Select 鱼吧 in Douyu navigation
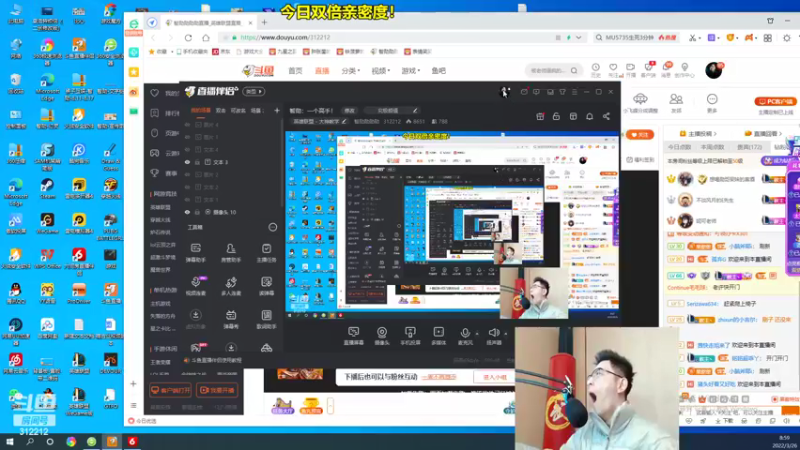Viewport: 800px width, 450px height. (439, 70)
